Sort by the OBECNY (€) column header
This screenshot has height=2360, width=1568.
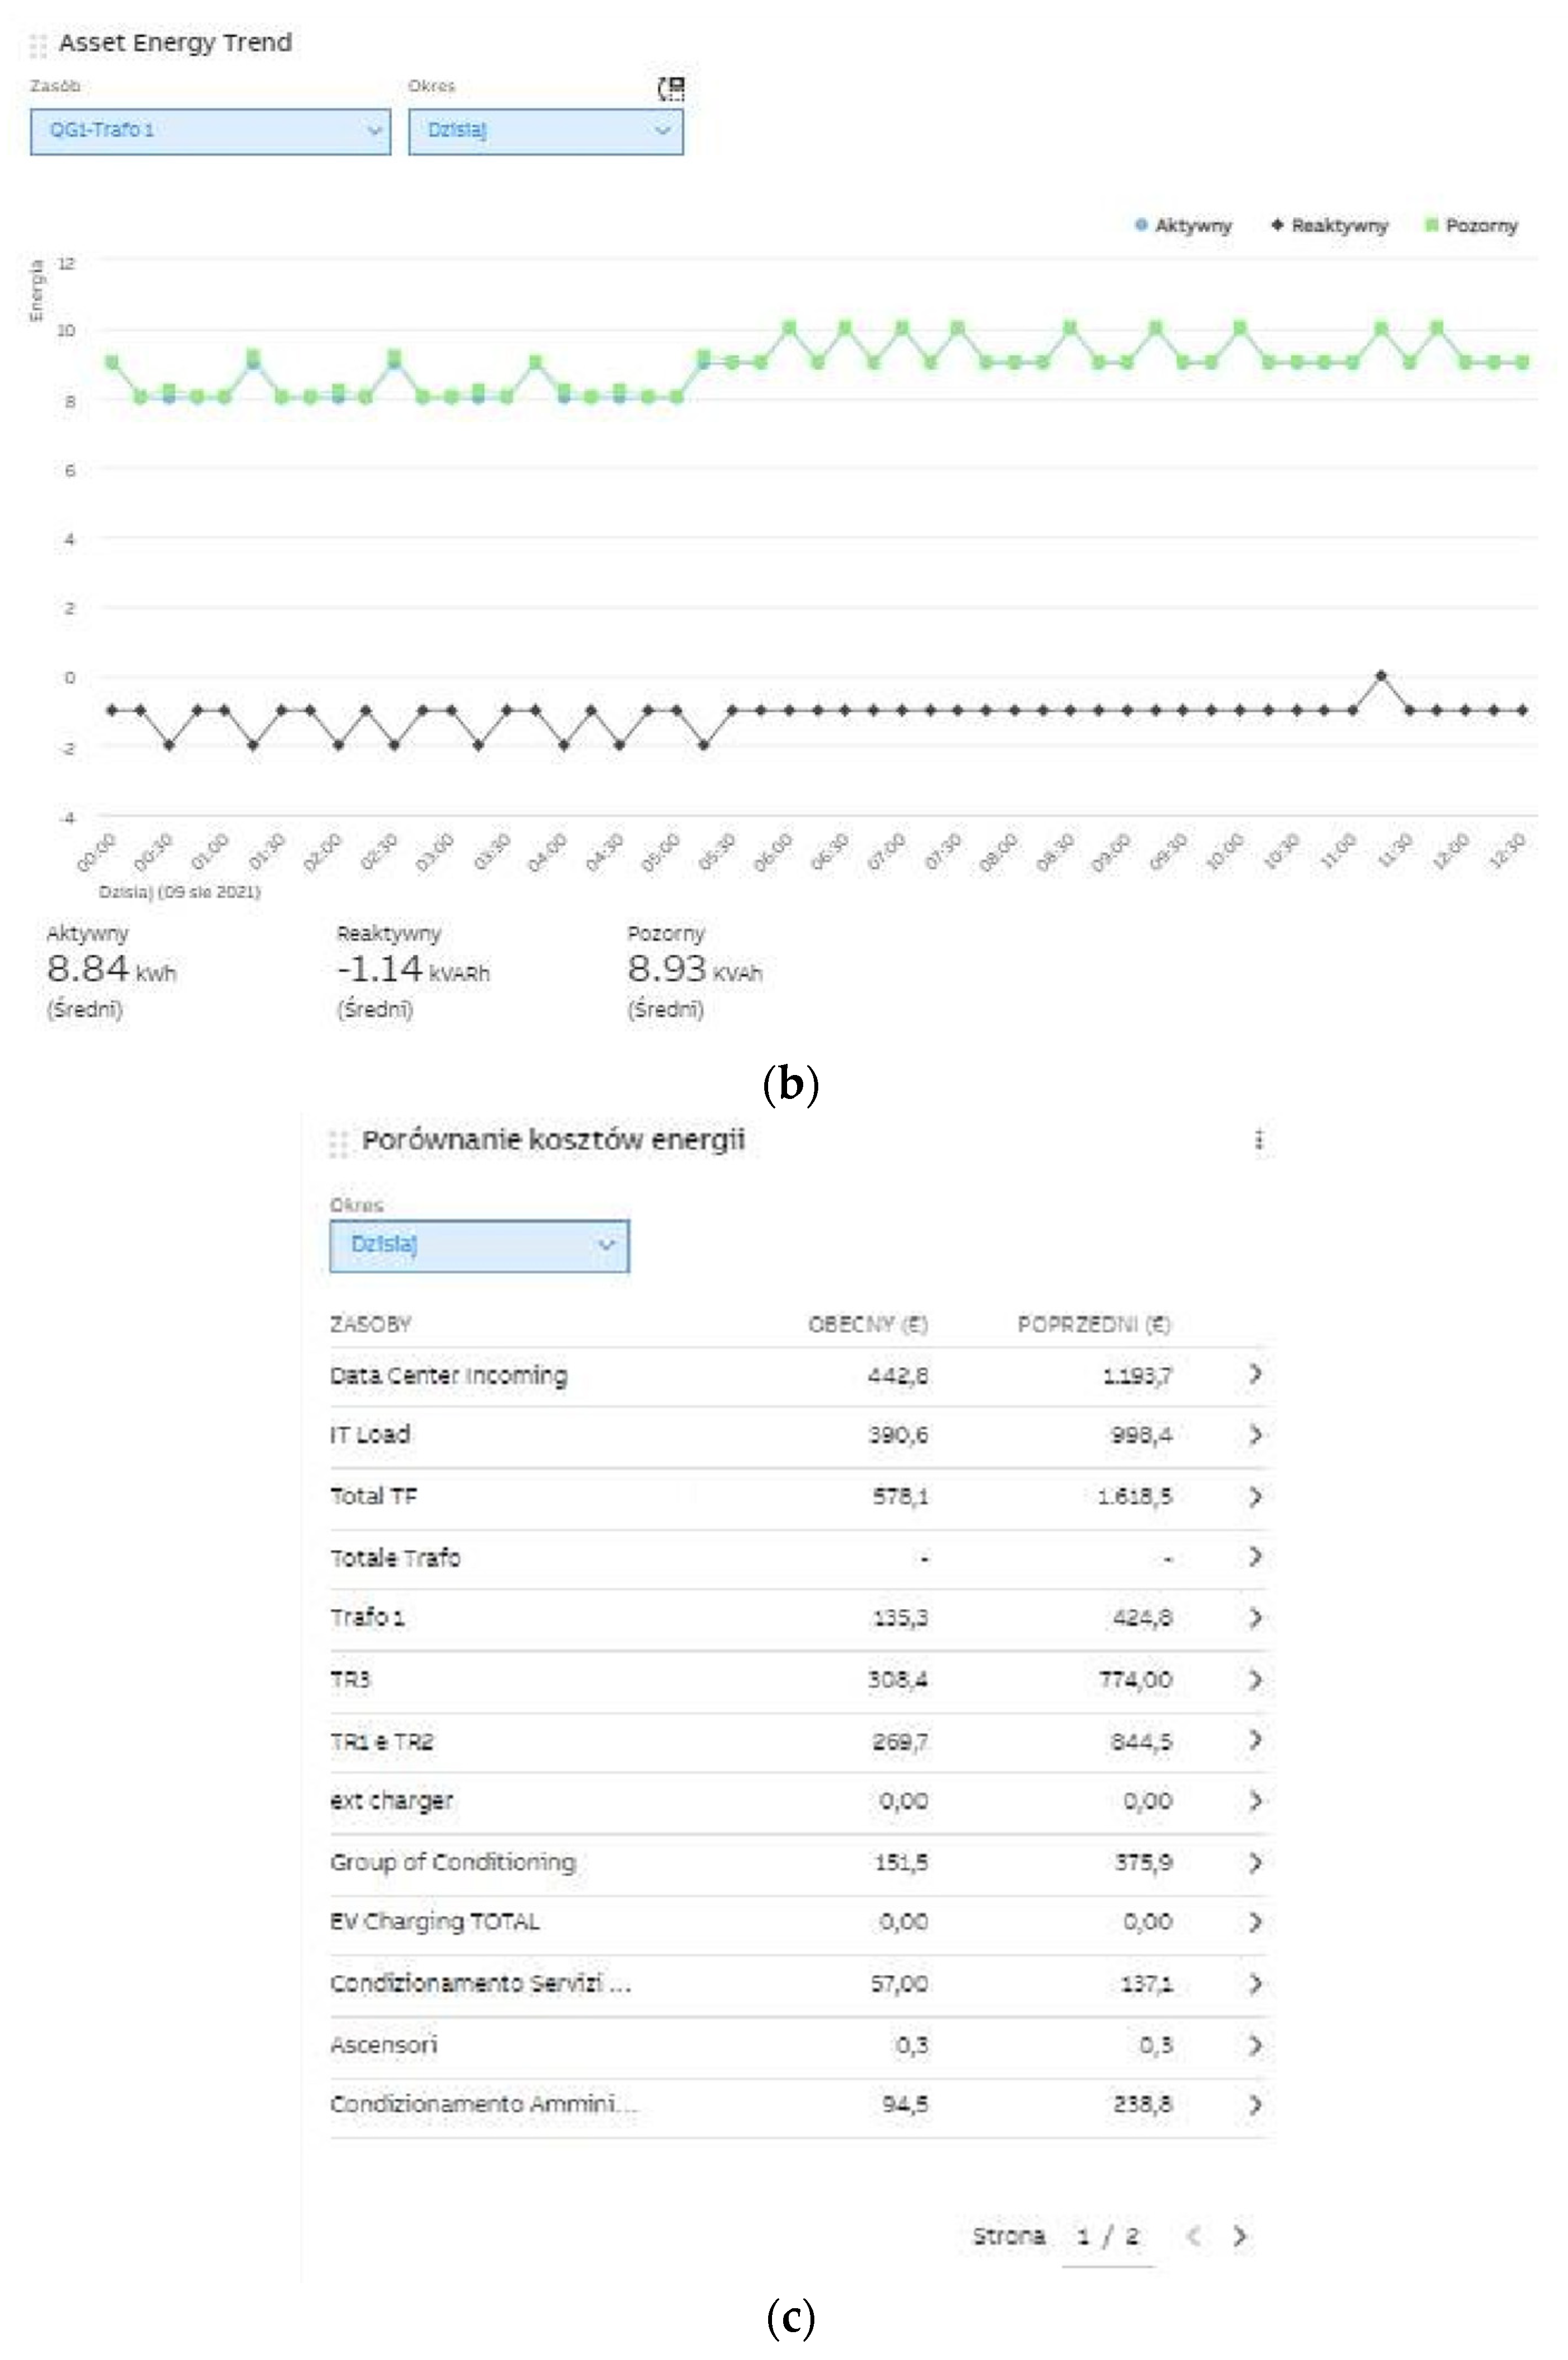pyautogui.click(x=867, y=1324)
